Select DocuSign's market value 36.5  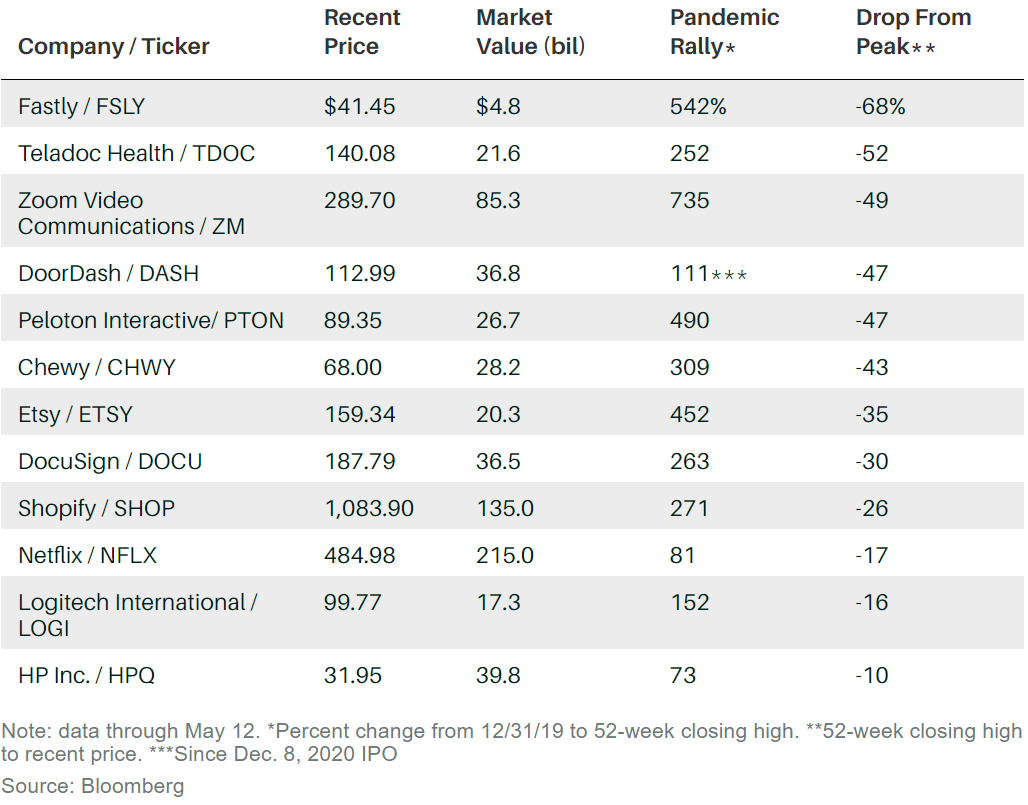[498, 462]
